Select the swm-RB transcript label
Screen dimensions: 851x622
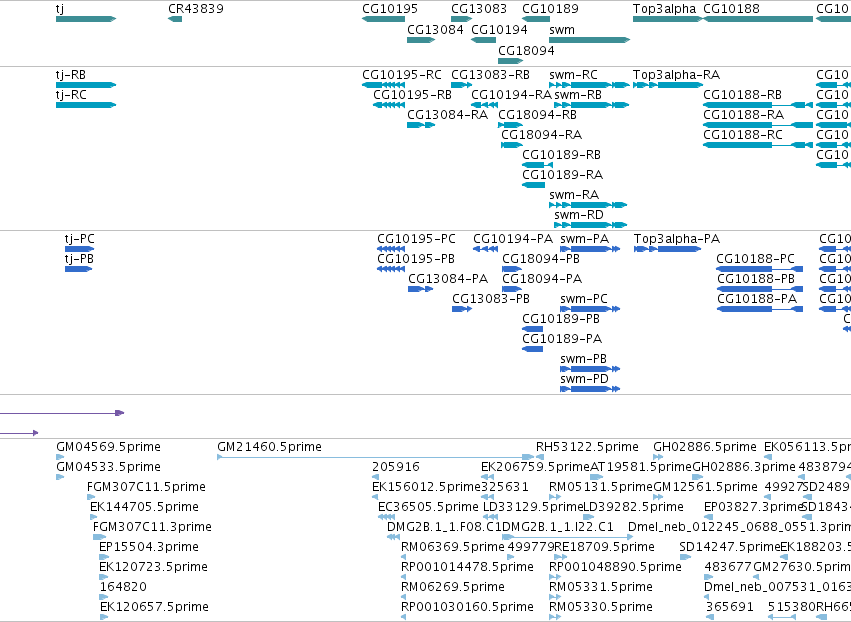click(578, 95)
